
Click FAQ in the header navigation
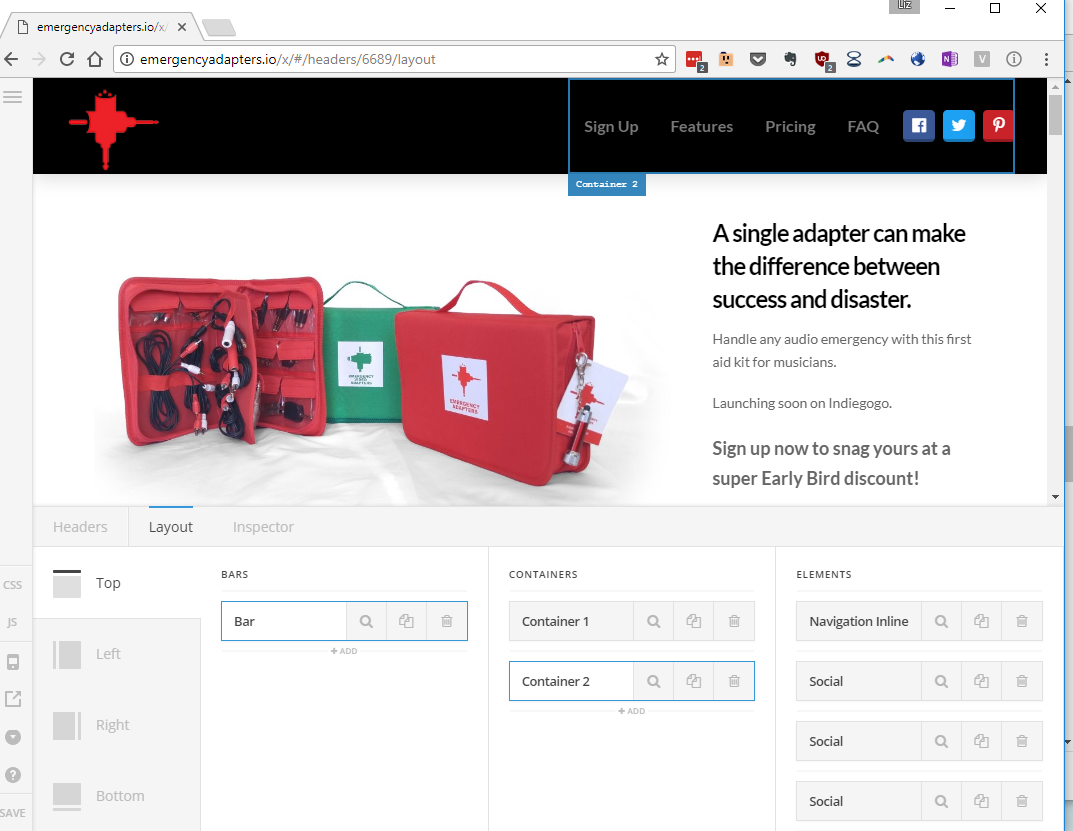(863, 127)
